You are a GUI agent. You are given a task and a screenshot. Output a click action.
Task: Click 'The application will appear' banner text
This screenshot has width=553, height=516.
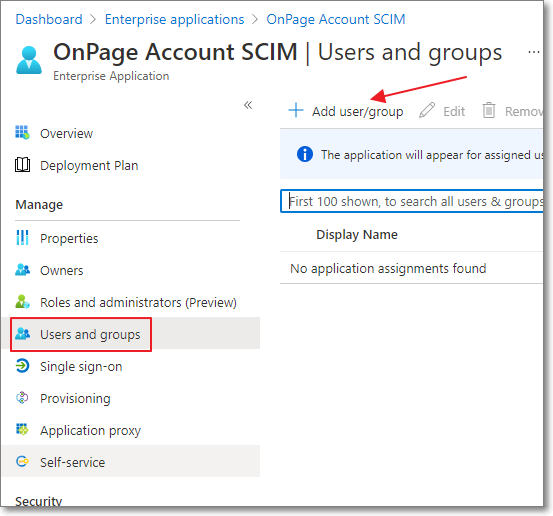432,155
